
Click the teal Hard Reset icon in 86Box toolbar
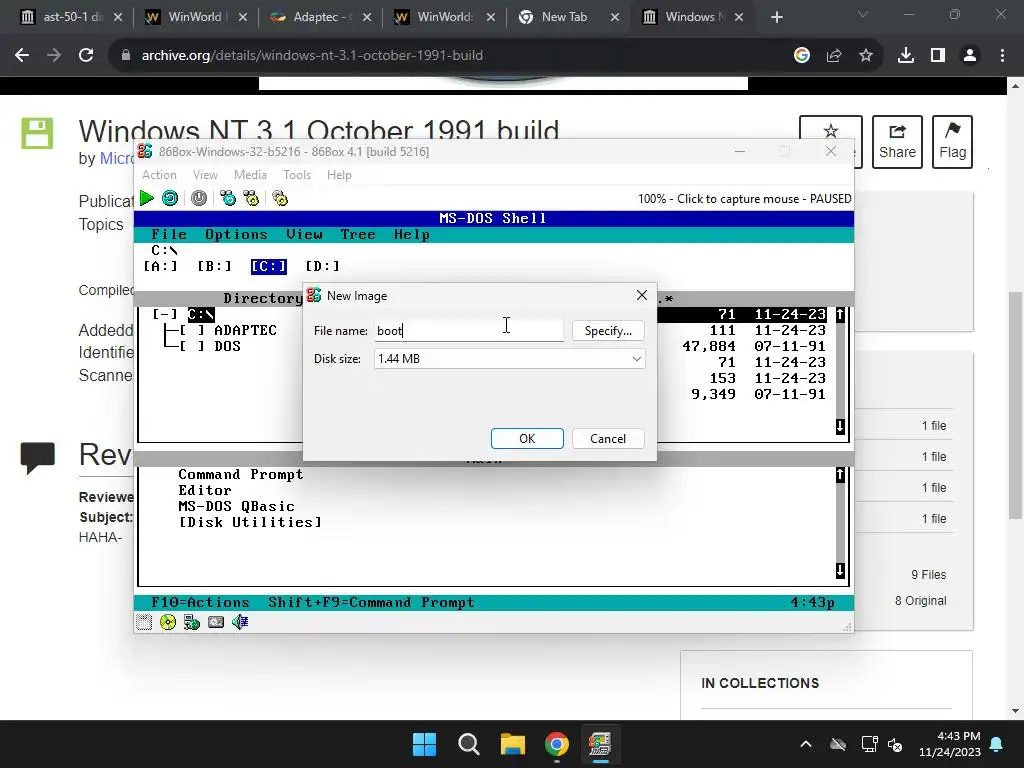tap(170, 198)
